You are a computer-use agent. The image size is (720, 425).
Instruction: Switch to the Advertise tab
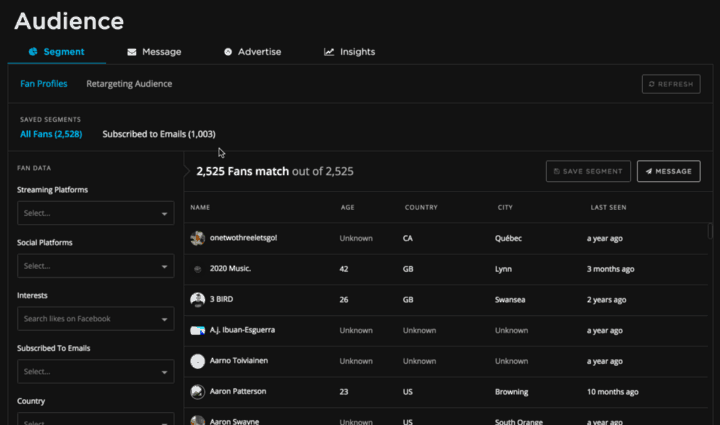[x=252, y=52]
